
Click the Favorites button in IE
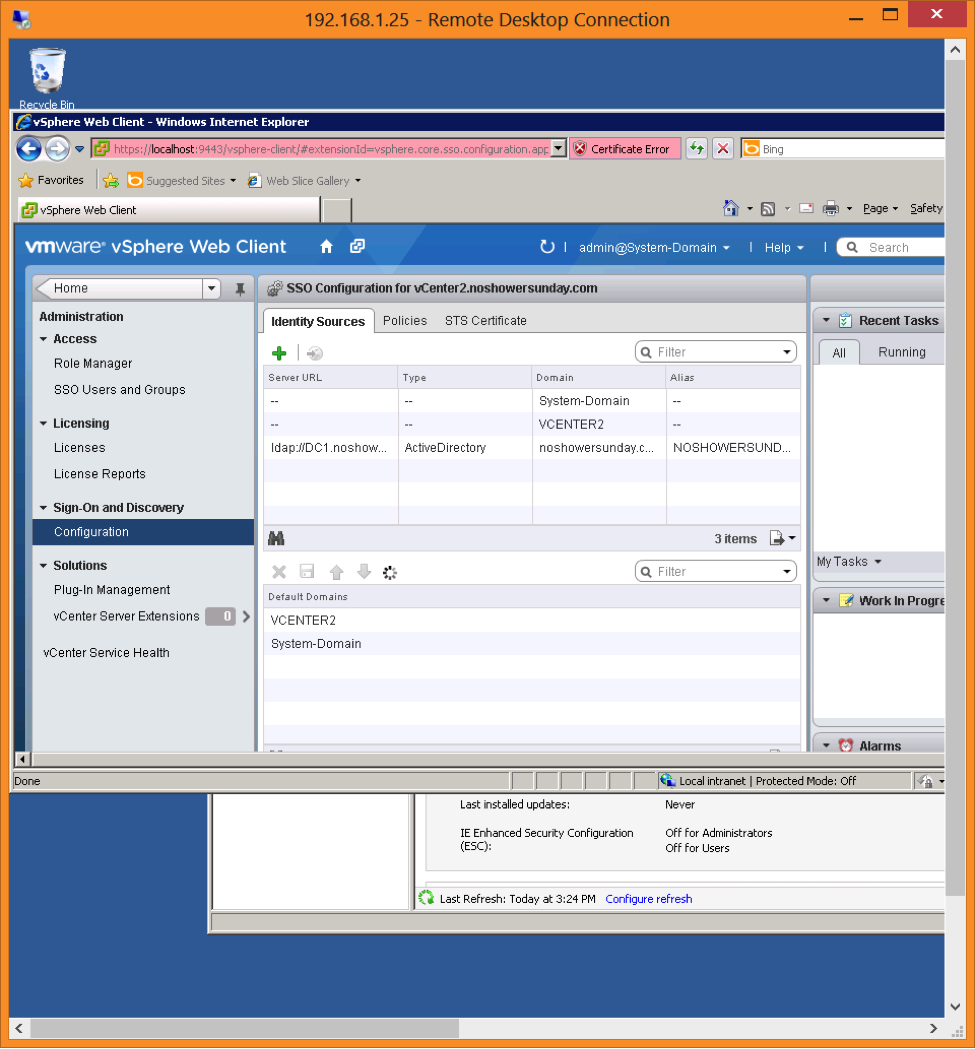click(52, 180)
